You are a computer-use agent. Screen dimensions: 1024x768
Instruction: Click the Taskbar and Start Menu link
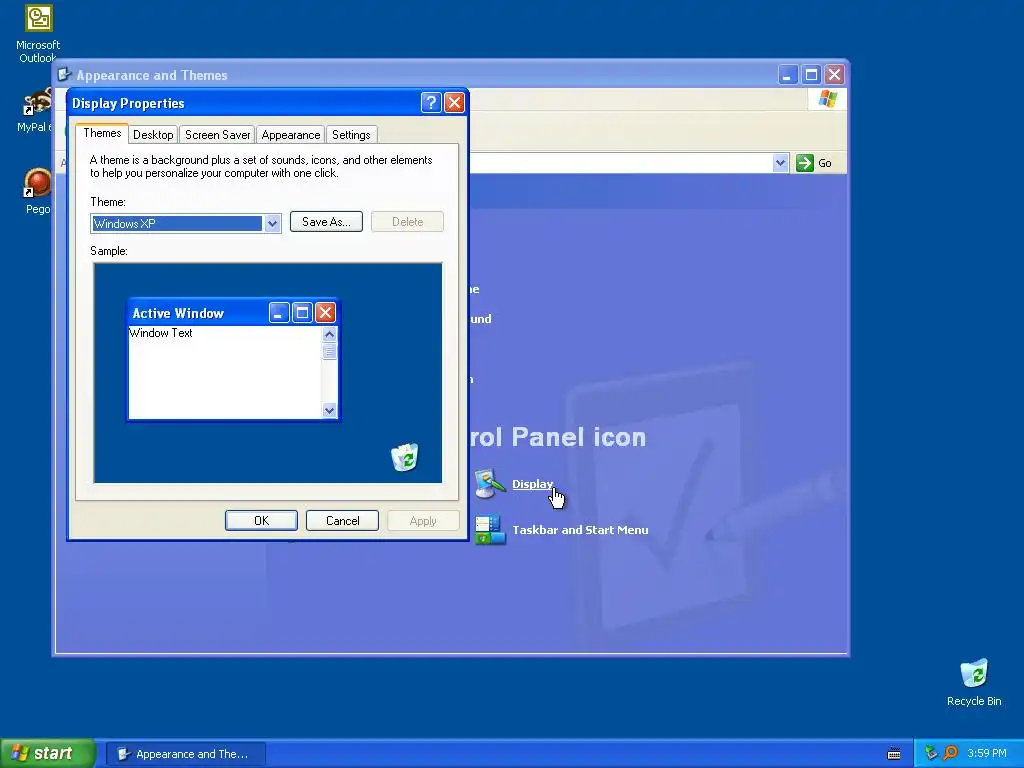click(x=580, y=530)
